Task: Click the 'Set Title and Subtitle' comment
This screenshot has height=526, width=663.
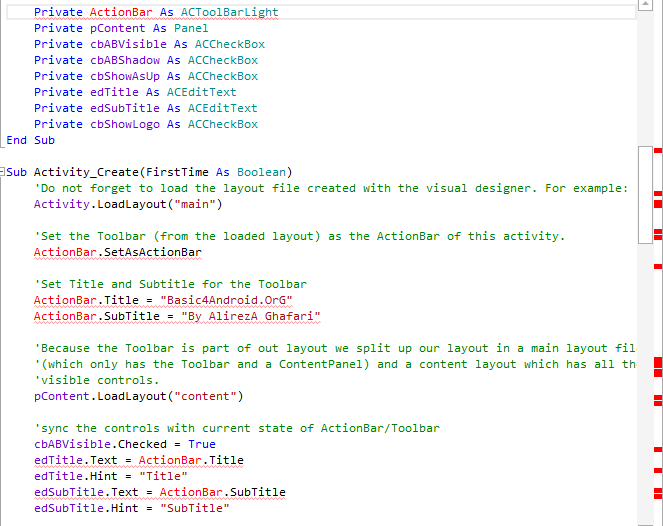Action: click(170, 284)
